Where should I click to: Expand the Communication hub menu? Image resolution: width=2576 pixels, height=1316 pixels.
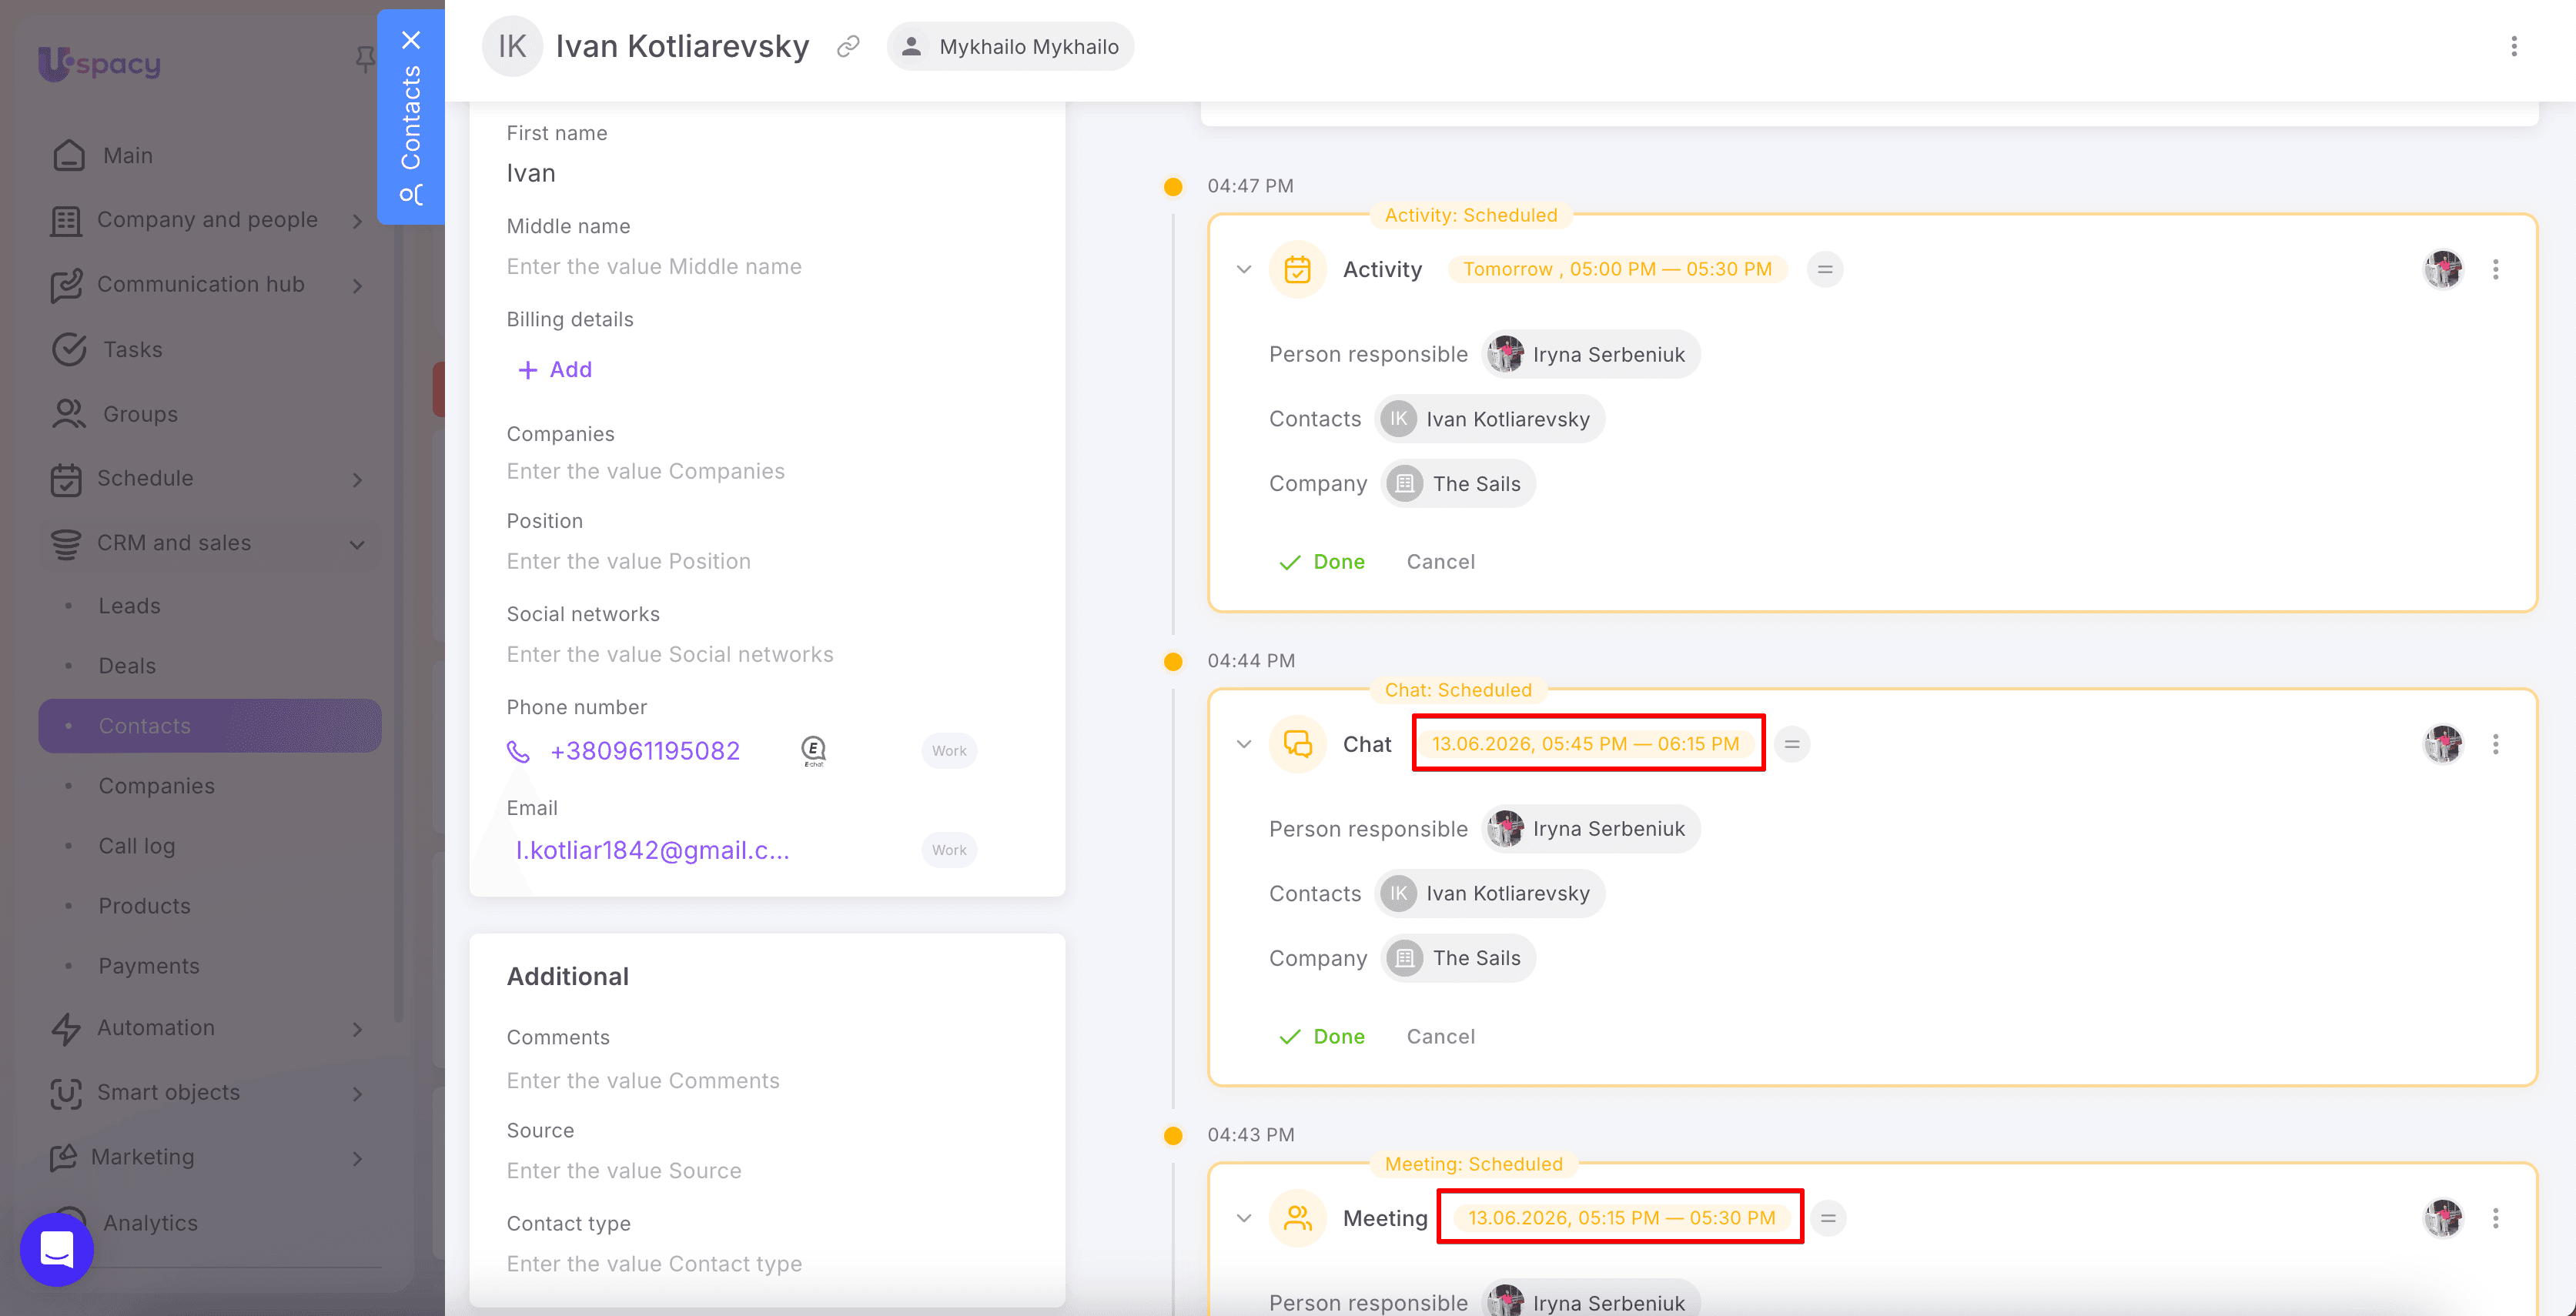coord(207,285)
